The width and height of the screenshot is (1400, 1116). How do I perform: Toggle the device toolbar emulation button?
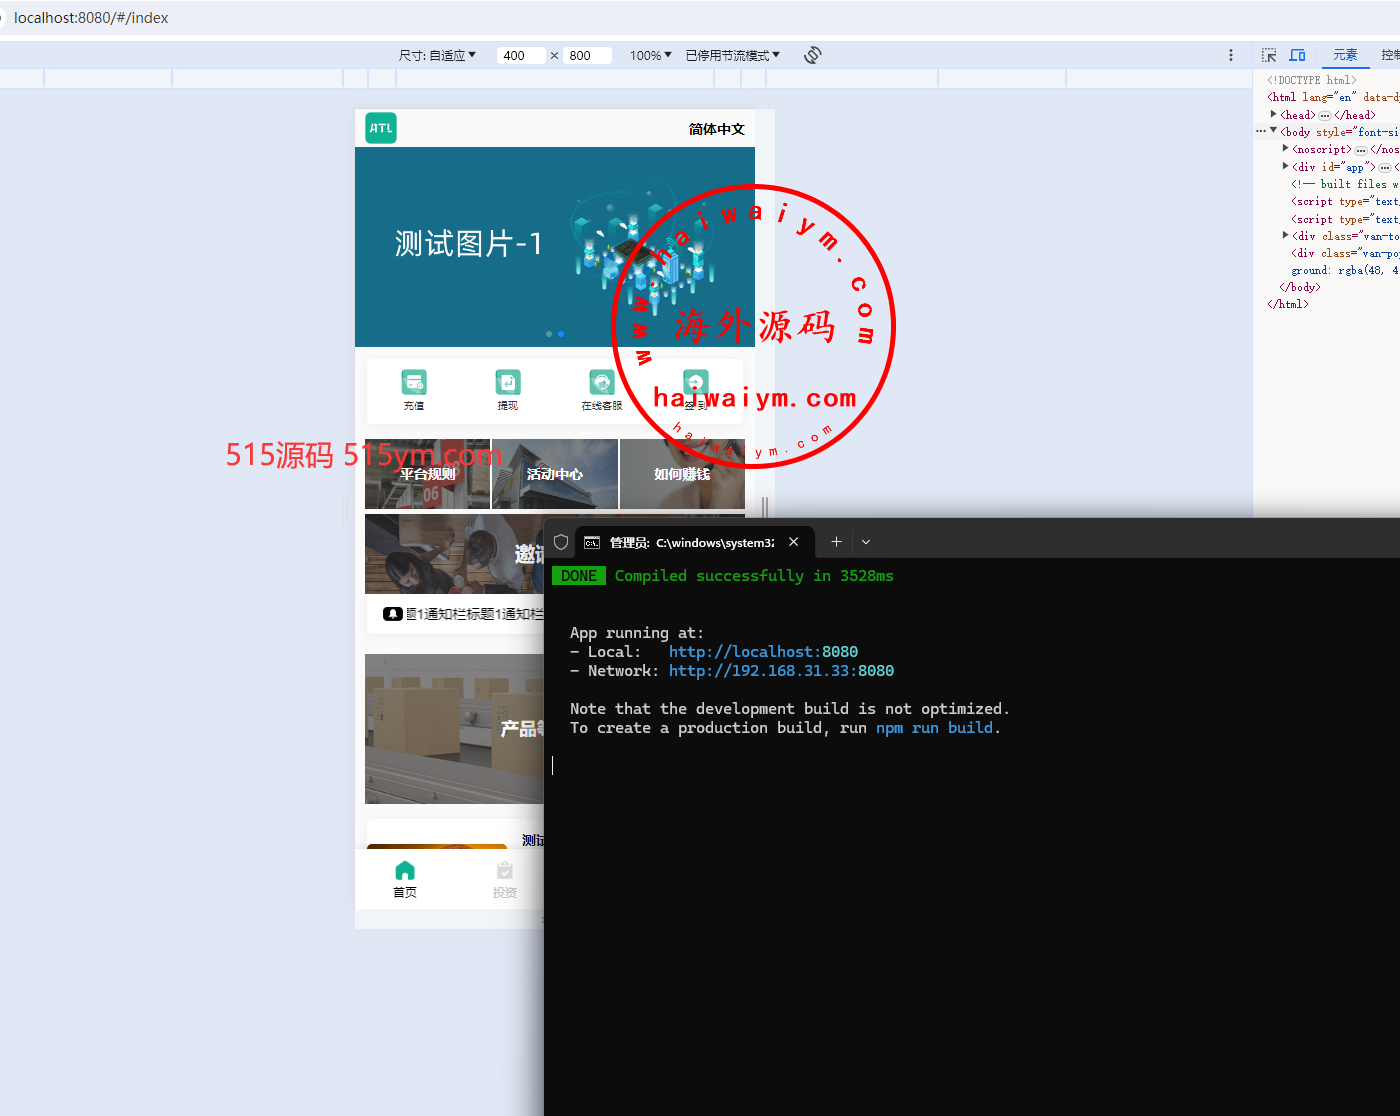(1297, 55)
